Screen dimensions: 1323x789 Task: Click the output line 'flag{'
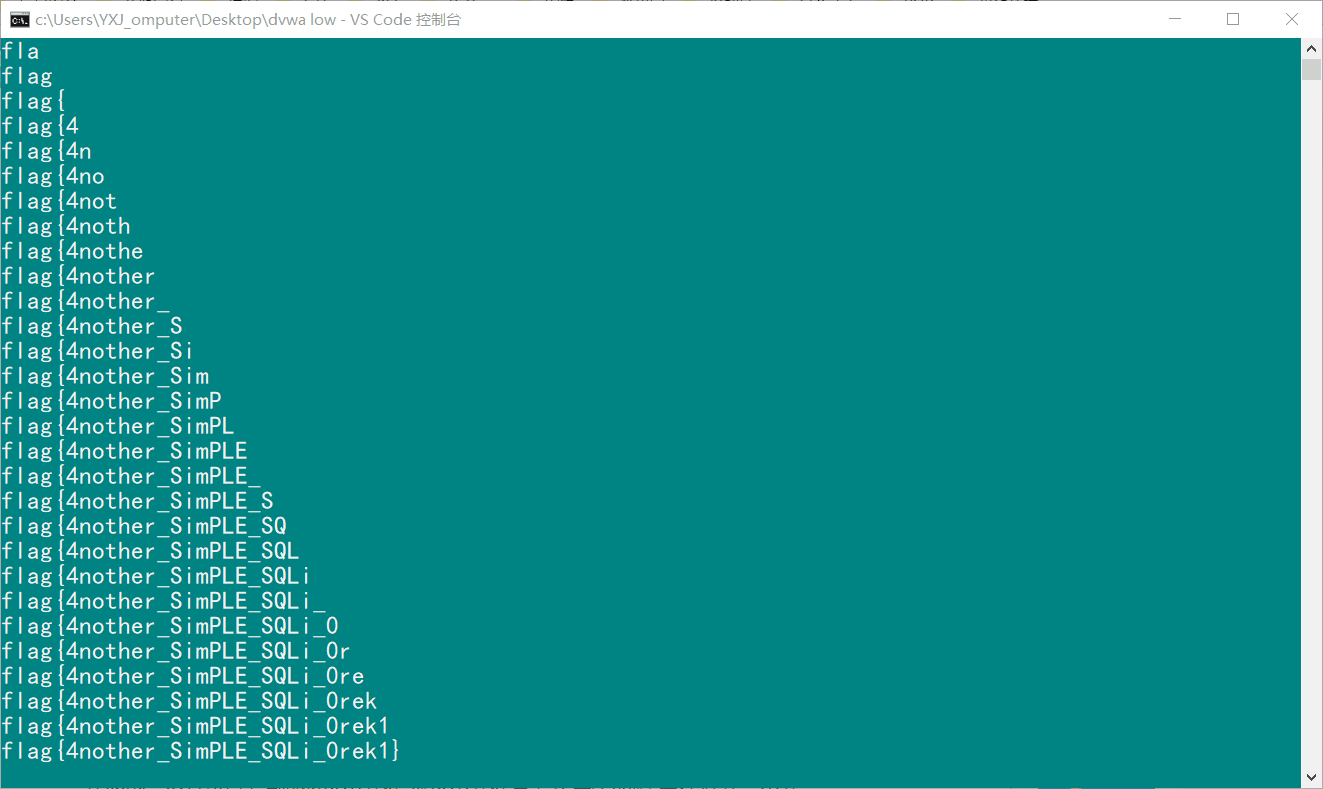tap(33, 101)
